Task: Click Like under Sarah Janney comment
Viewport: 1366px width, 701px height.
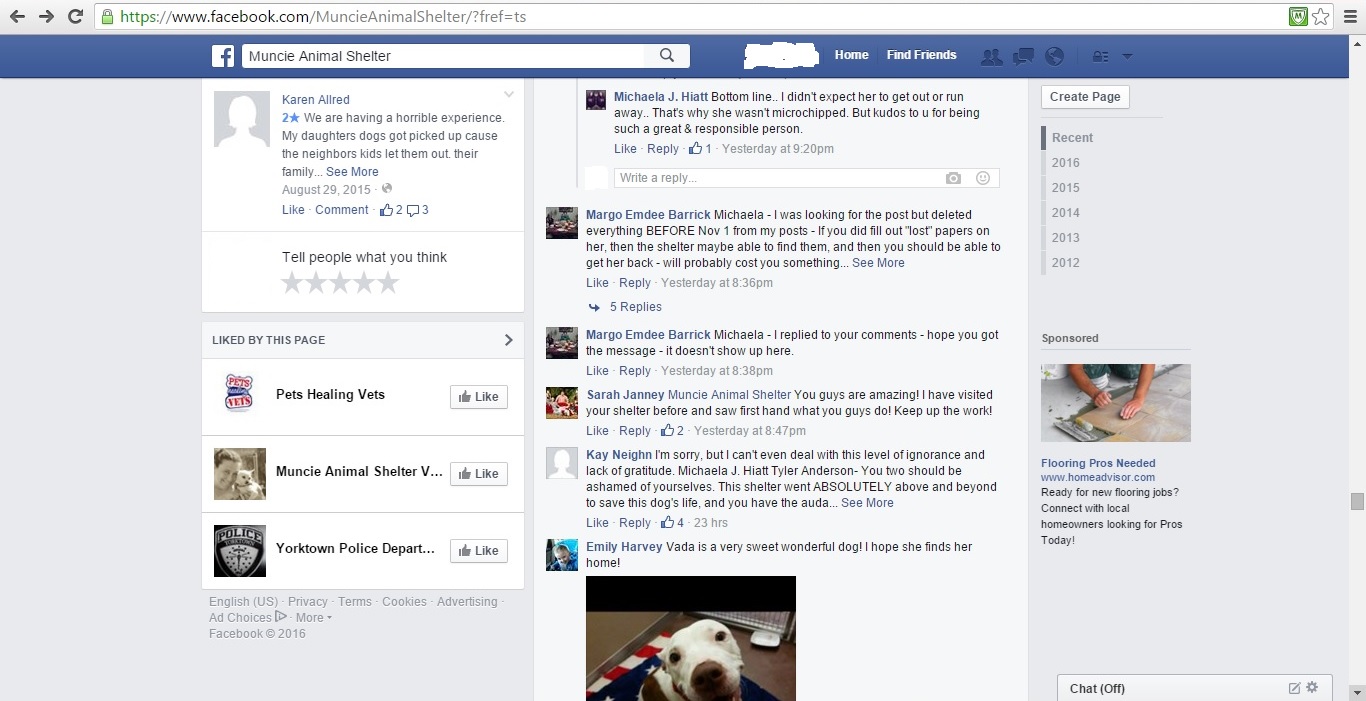Action: coord(597,431)
